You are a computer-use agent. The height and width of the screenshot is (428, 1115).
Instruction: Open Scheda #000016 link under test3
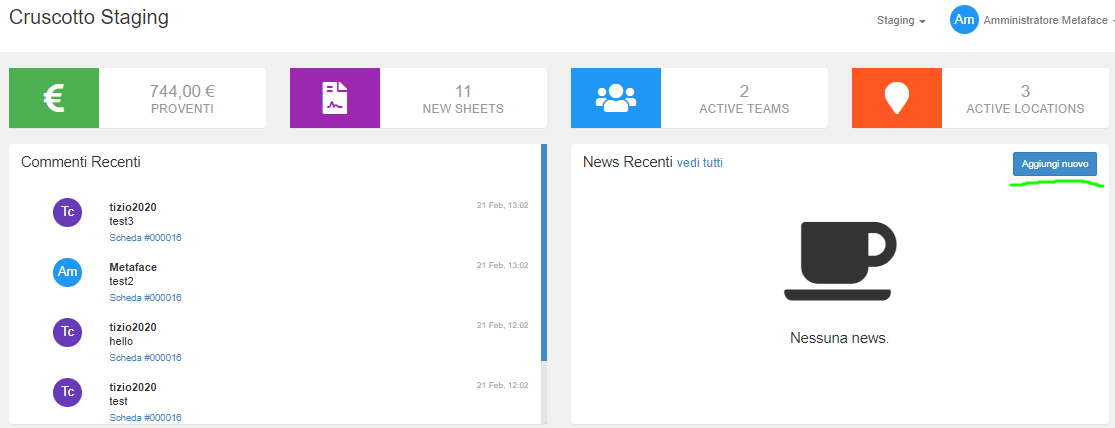click(x=145, y=238)
